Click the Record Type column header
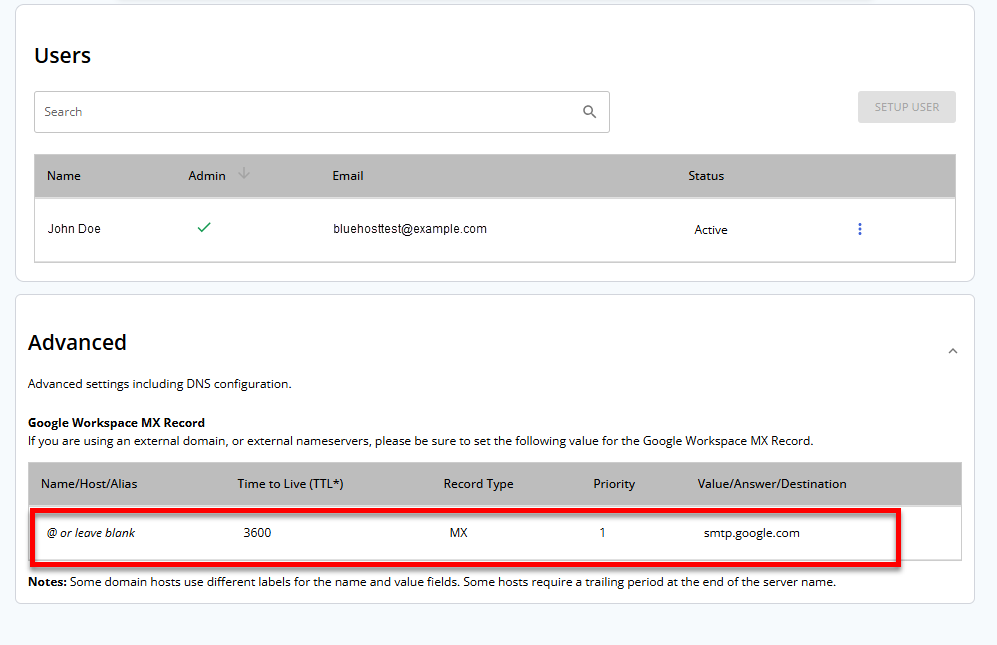Image resolution: width=997 pixels, height=645 pixels. coord(478,483)
